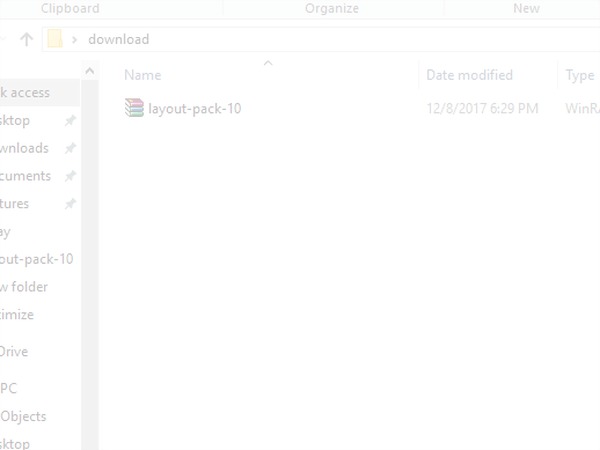Select the layout-pack-10 file name
This screenshot has width=600, height=450.
(195, 109)
